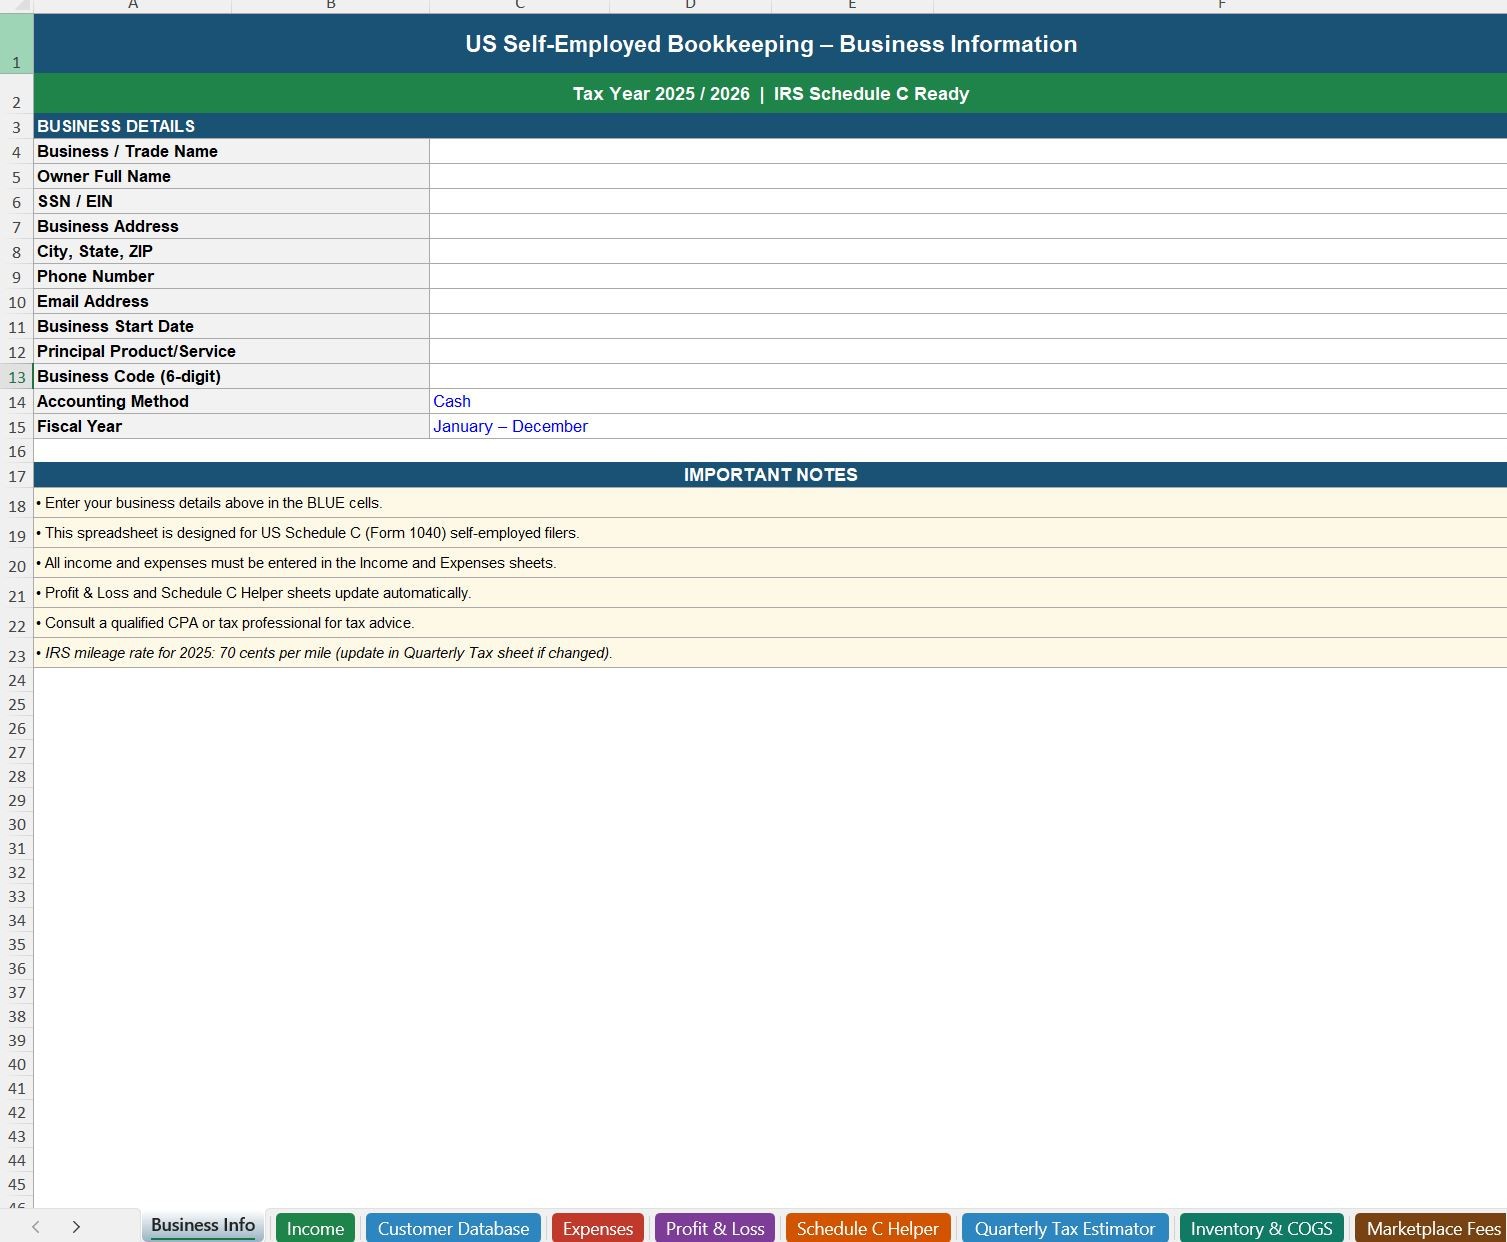Select row 45 header

17,1184
